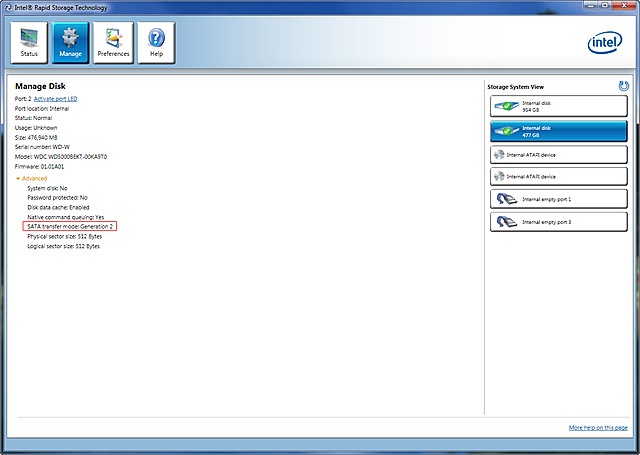Screen dimensions: 640x455
Task: Click the Activate port LED link
Action: tap(56, 99)
